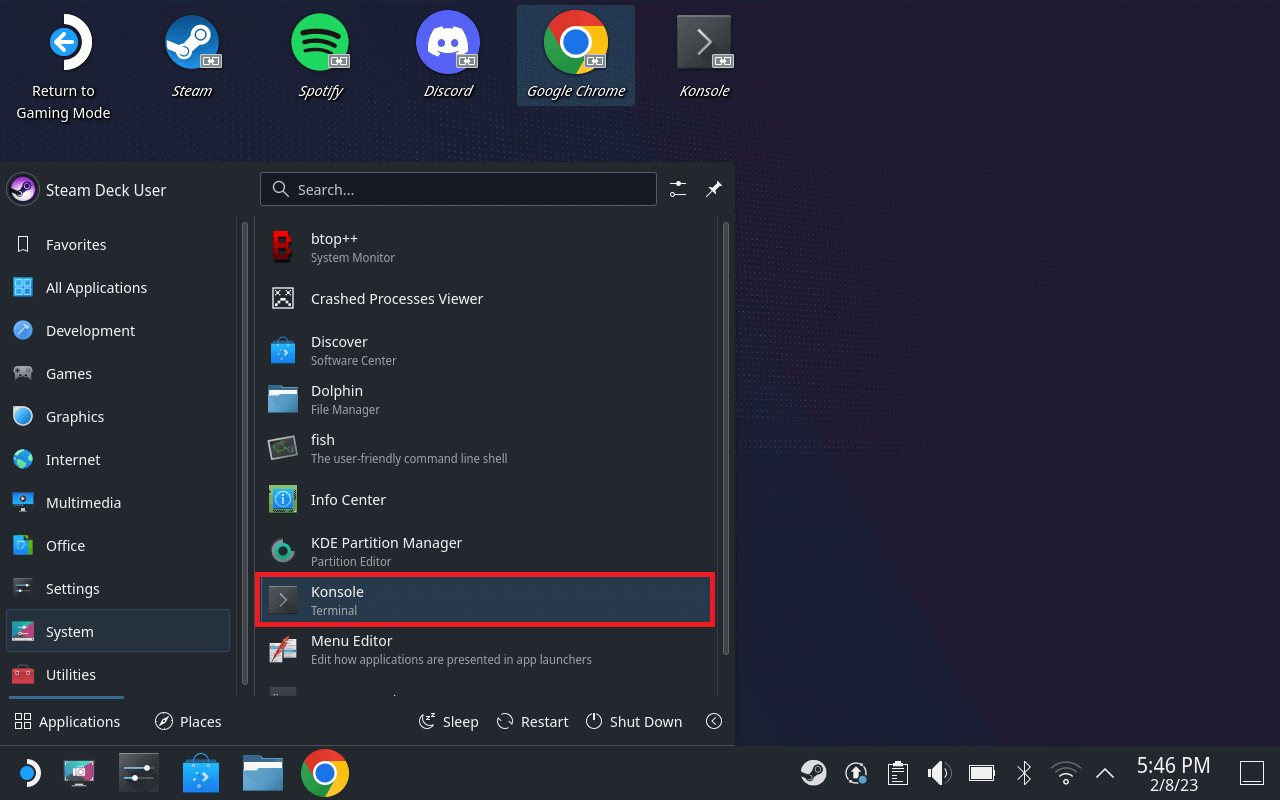Select the Internet category
Viewport: 1280px width, 800px height.
[x=118, y=459]
